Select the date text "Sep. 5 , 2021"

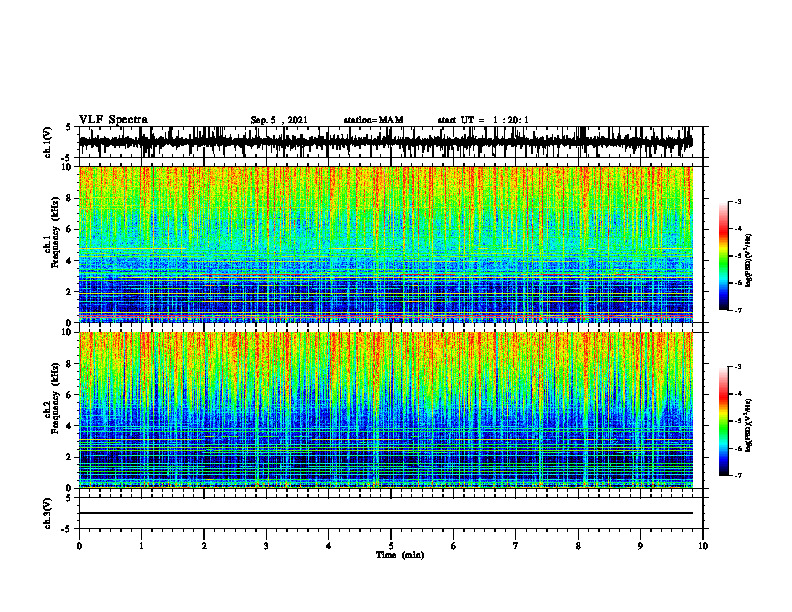coord(279,120)
